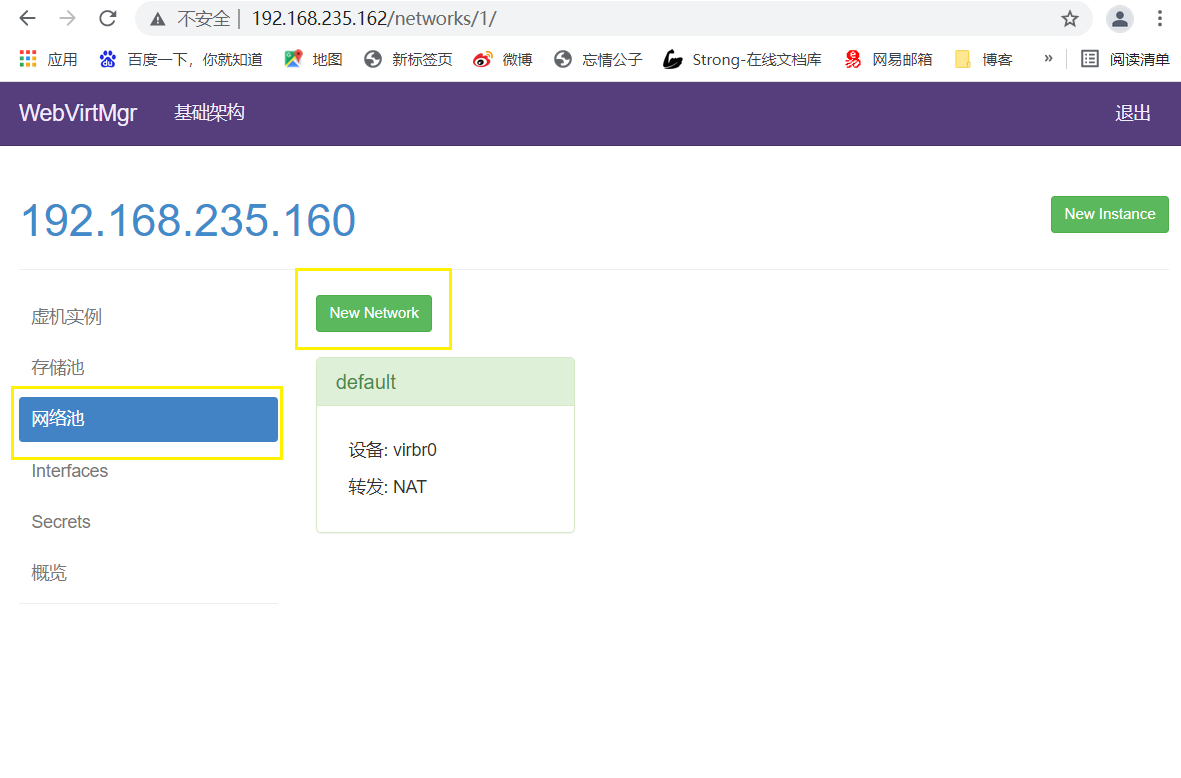Open the 网易邮箱 bookmark
1181x778 pixels.
(x=888, y=59)
